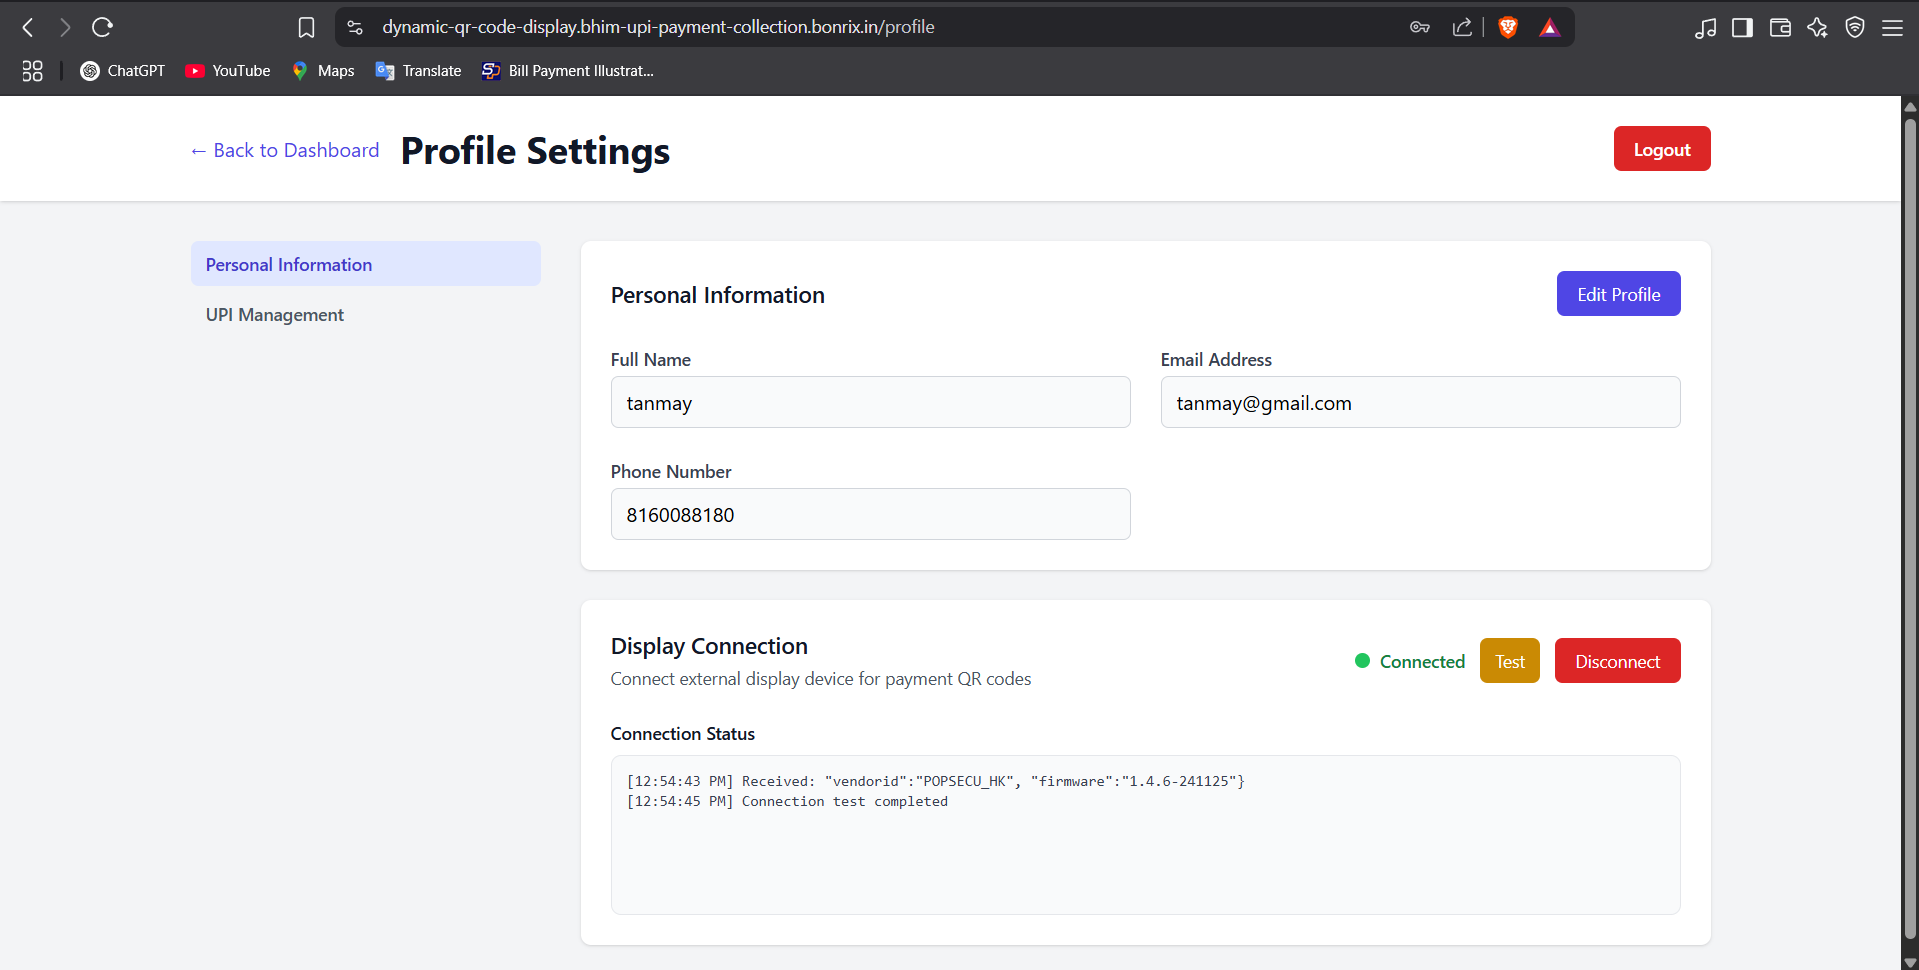Click the Edit Profile button

(1618, 294)
